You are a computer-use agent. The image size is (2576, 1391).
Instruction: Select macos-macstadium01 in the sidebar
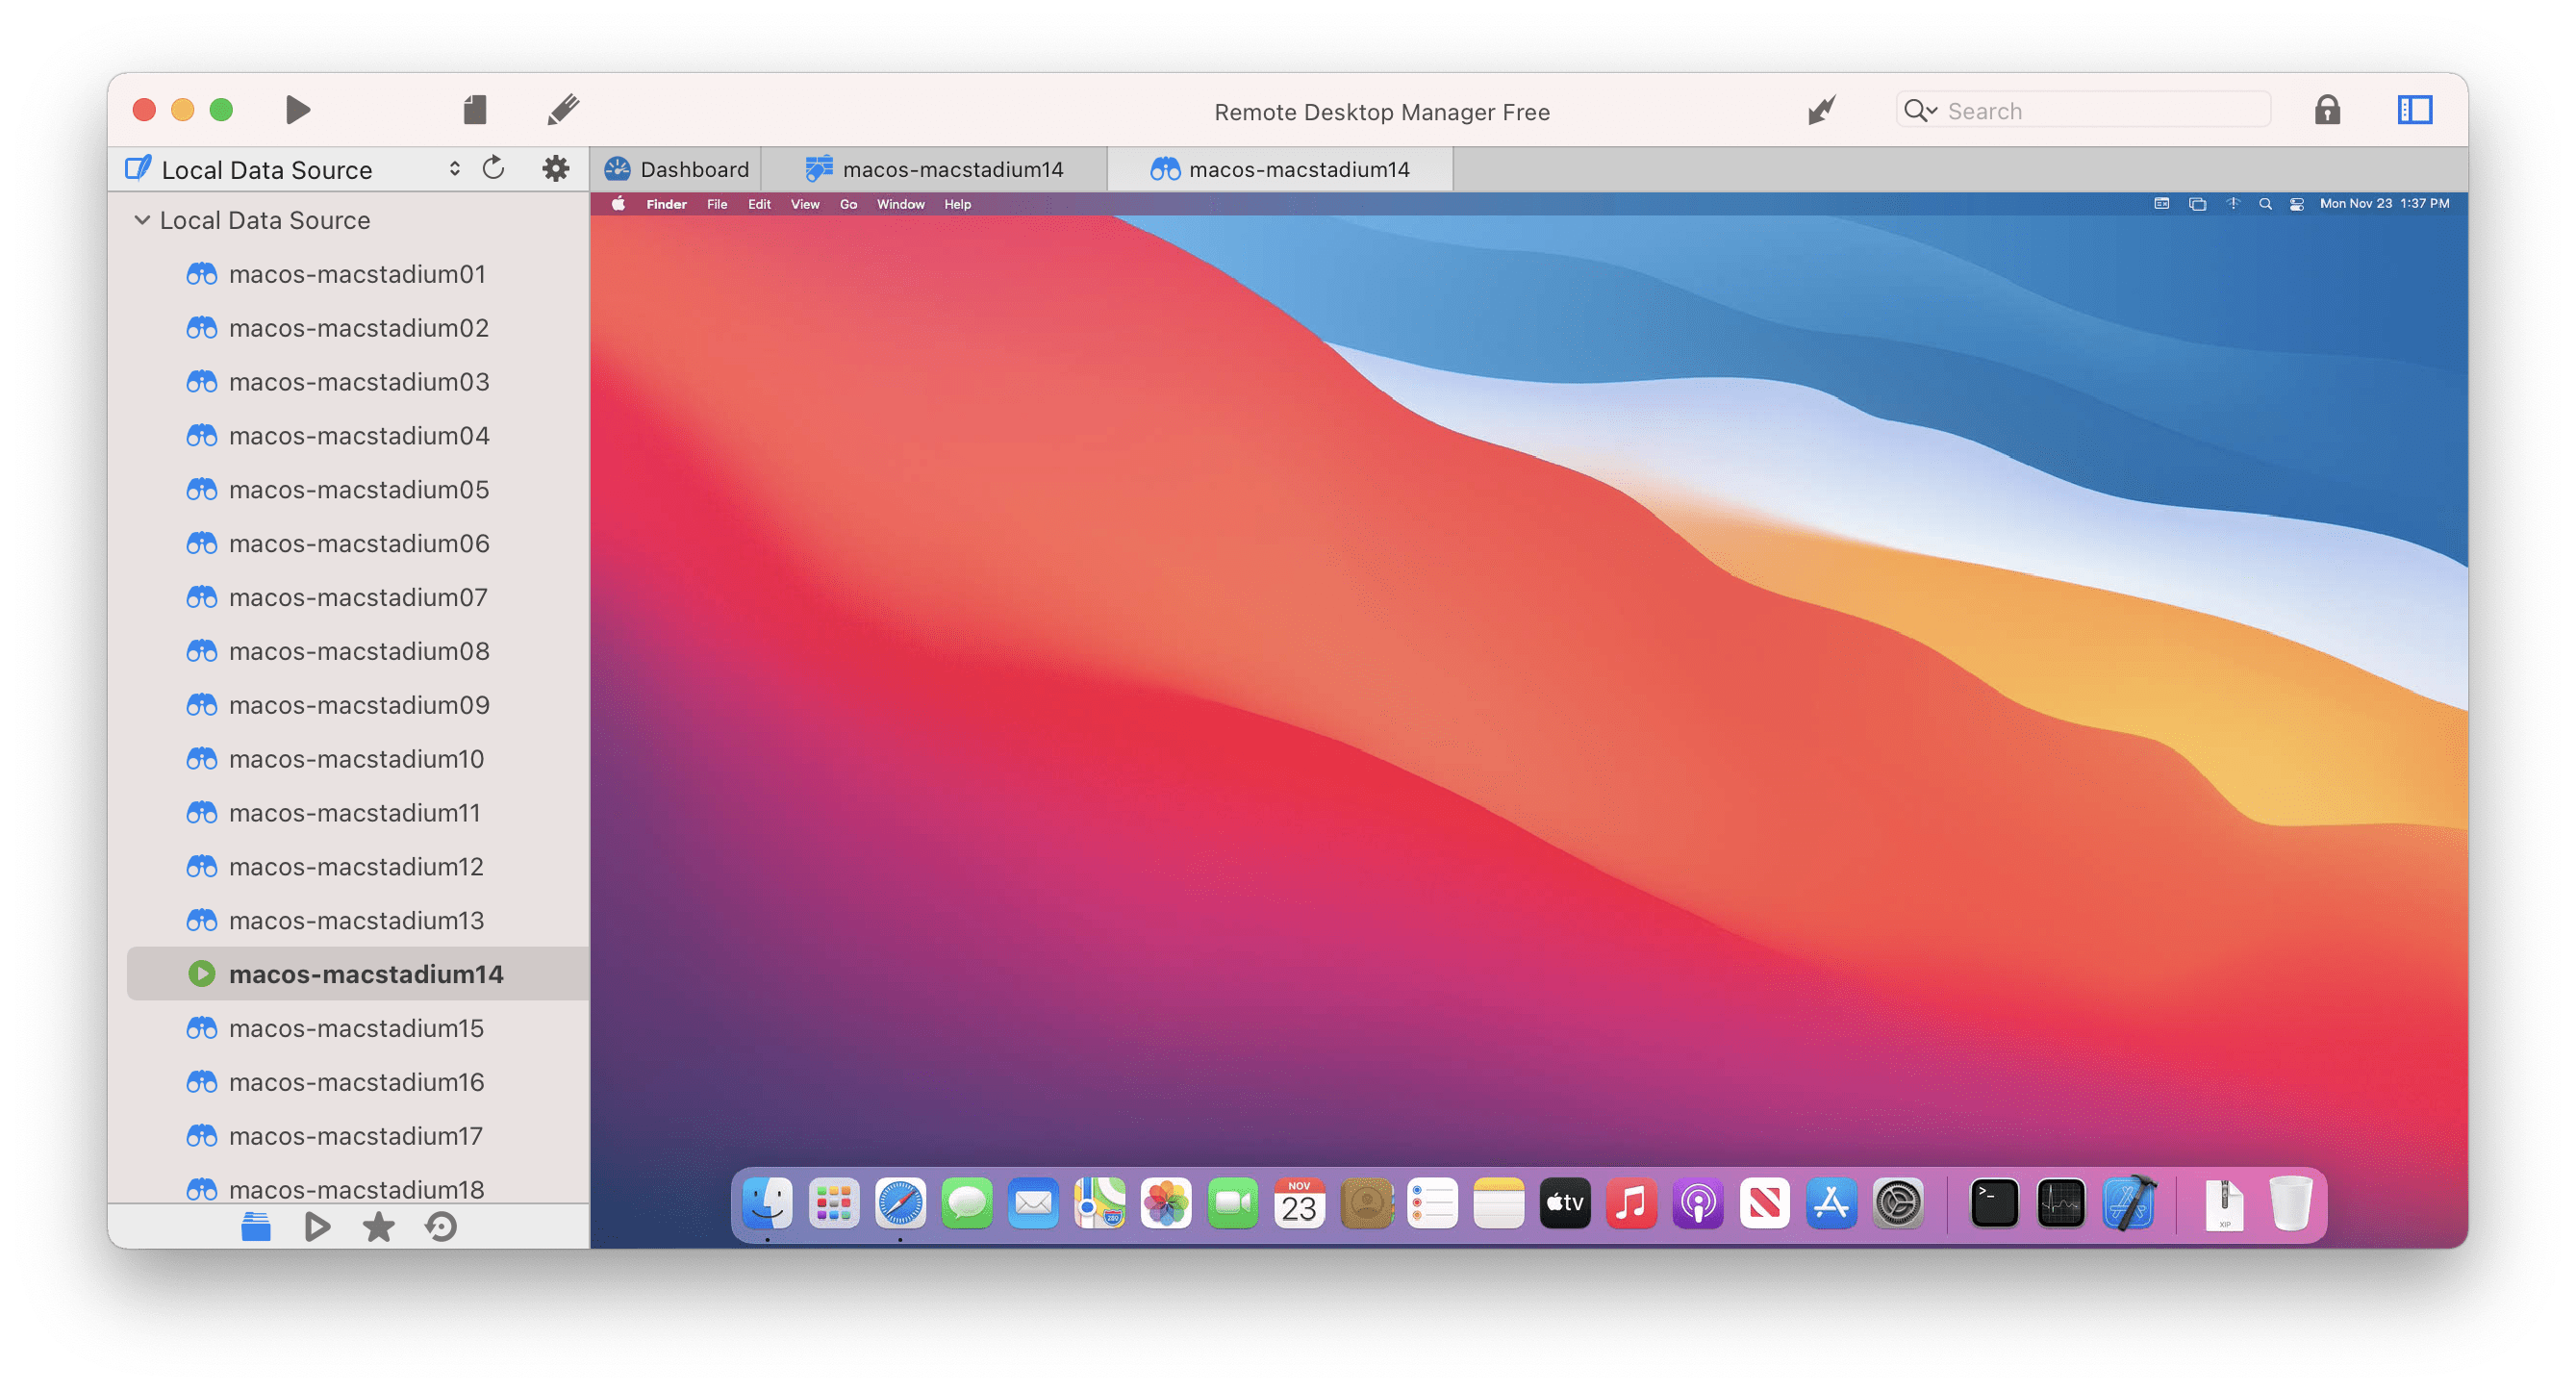(357, 273)
